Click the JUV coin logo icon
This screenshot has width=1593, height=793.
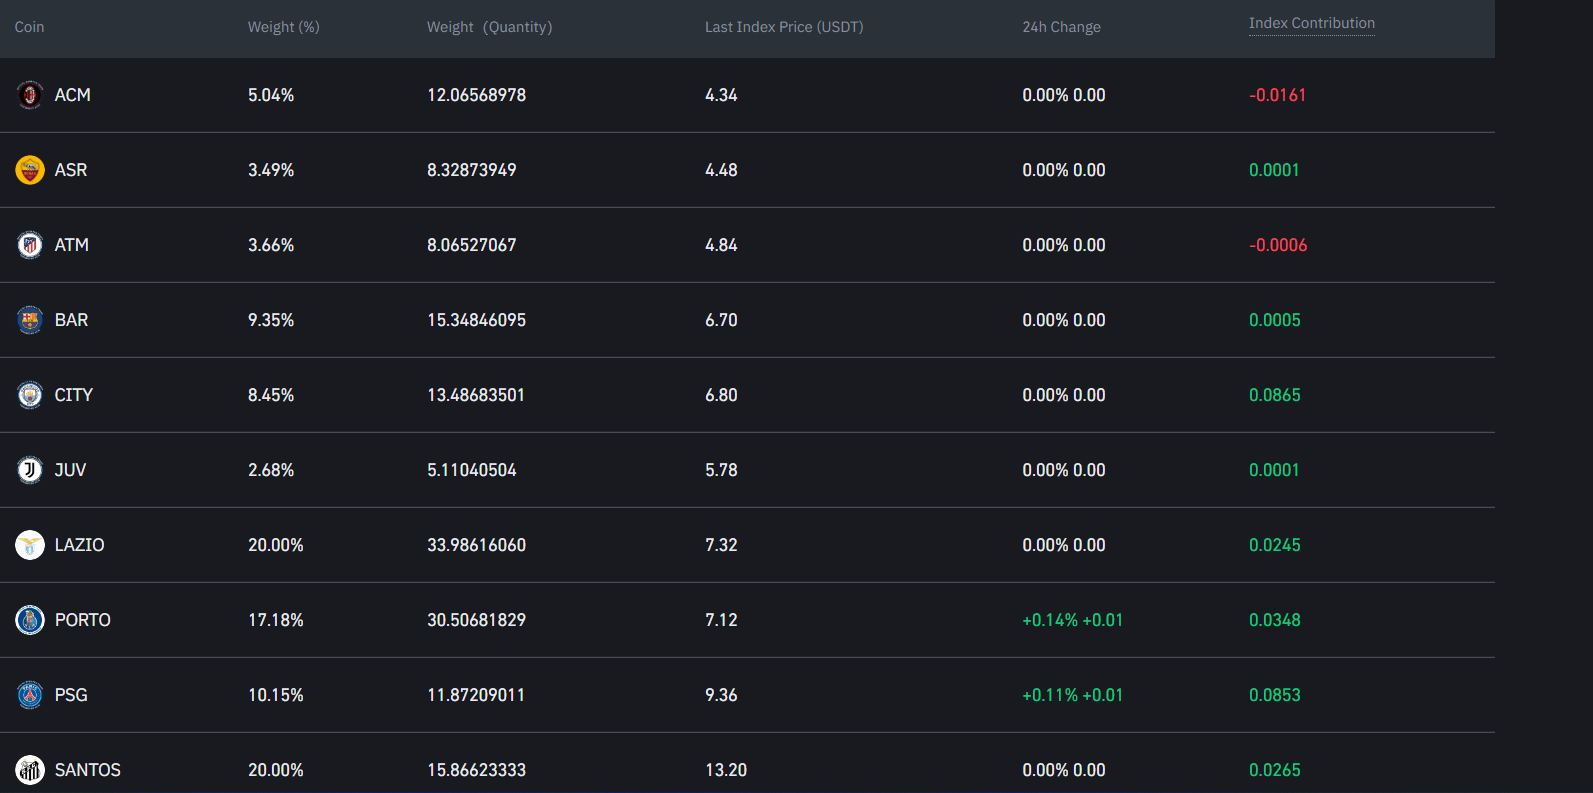click(x=30, y=470)
